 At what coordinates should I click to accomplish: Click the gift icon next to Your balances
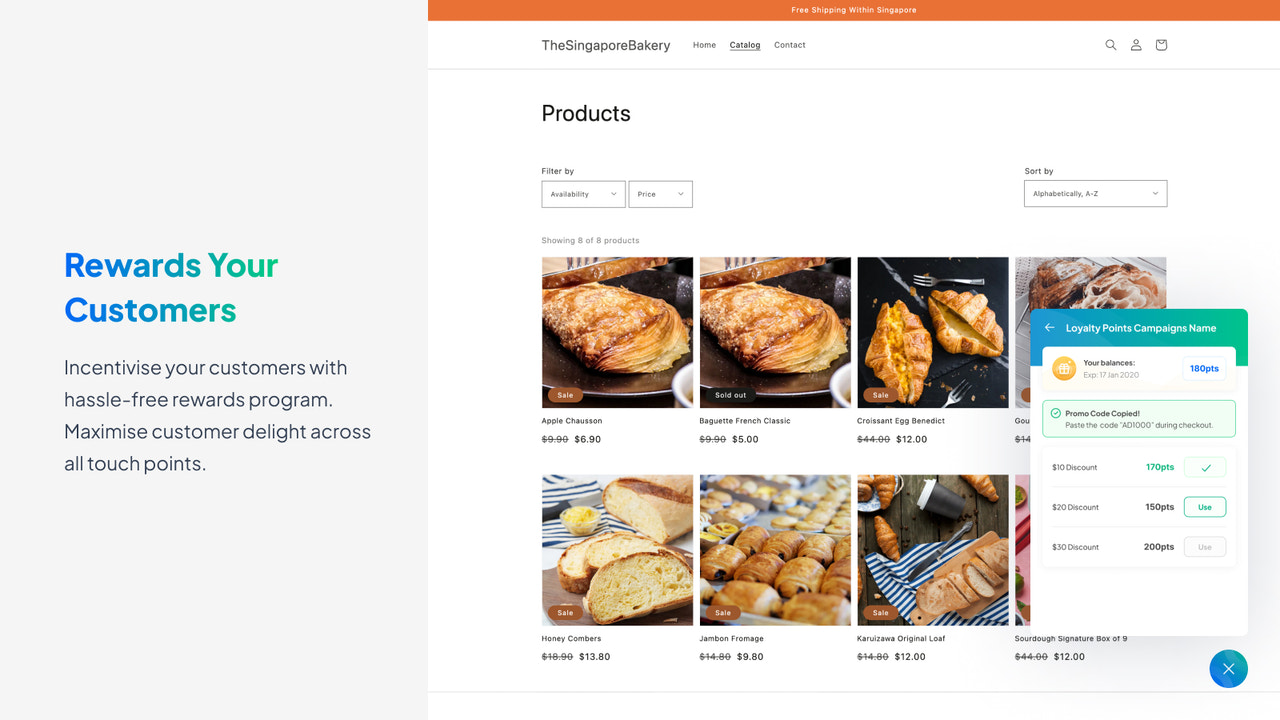(x=1064, y=368)
